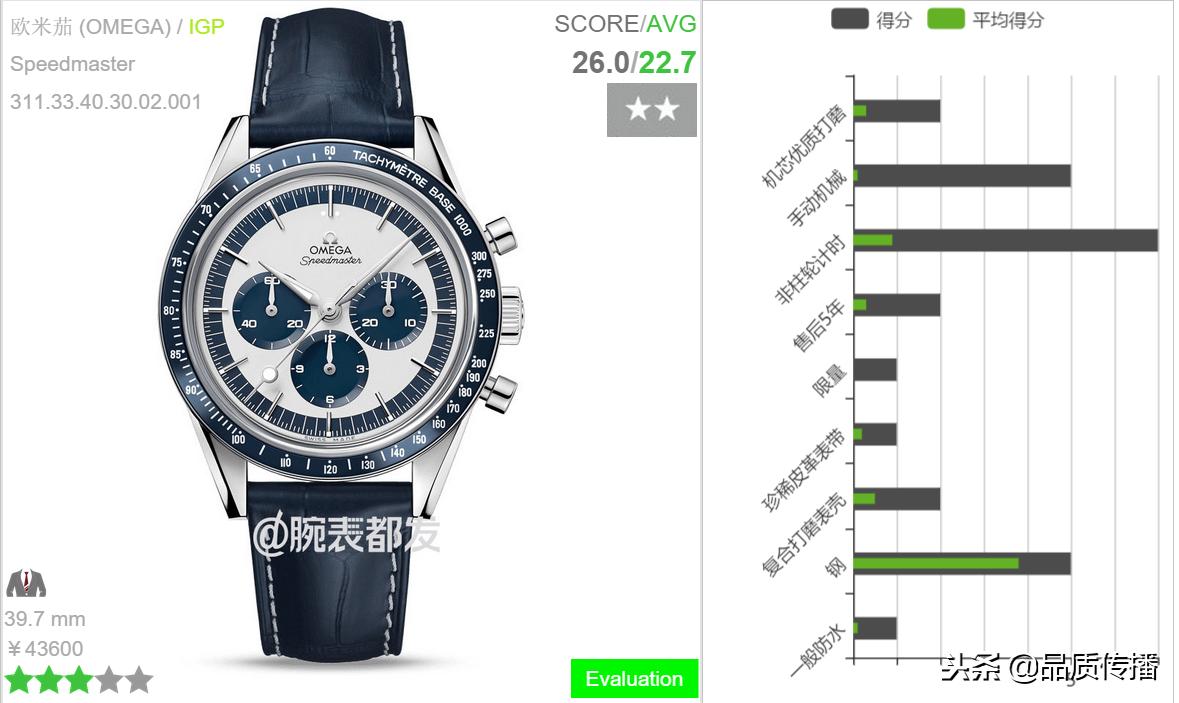The width and height of the screenshot is (1179, 703).
Task: Click the 欧米茄 (OMEGA) brand name
Action: 91,27
